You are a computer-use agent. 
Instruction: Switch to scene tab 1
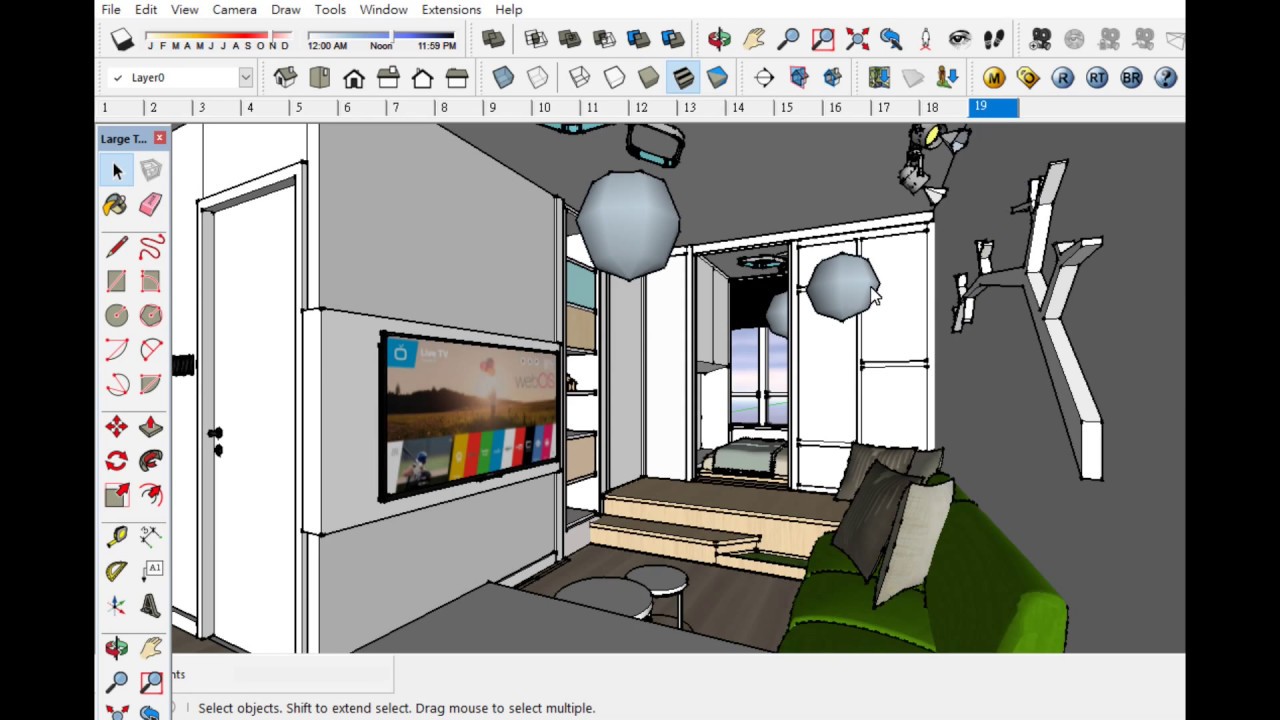point(118,107)
